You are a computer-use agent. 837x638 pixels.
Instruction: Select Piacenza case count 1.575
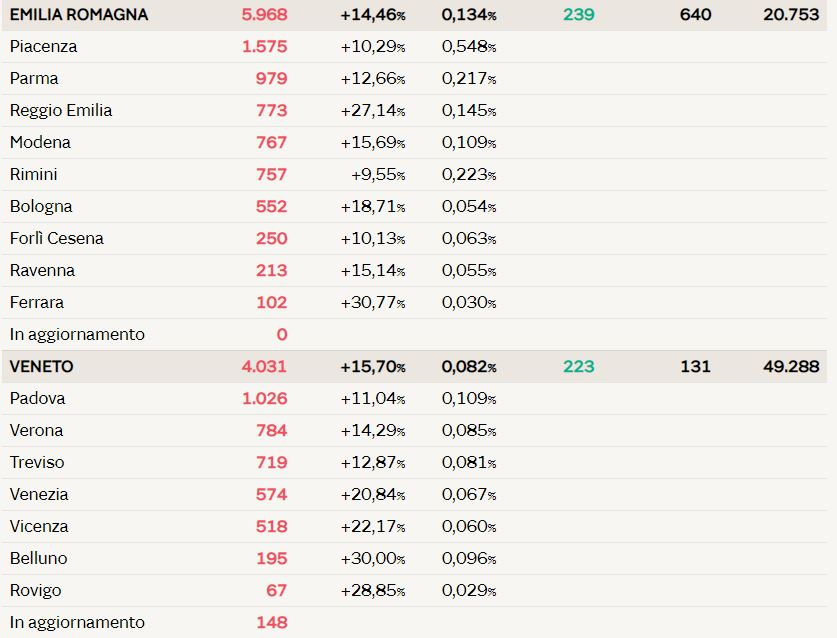pyautogui.click(x=265, y=46)
